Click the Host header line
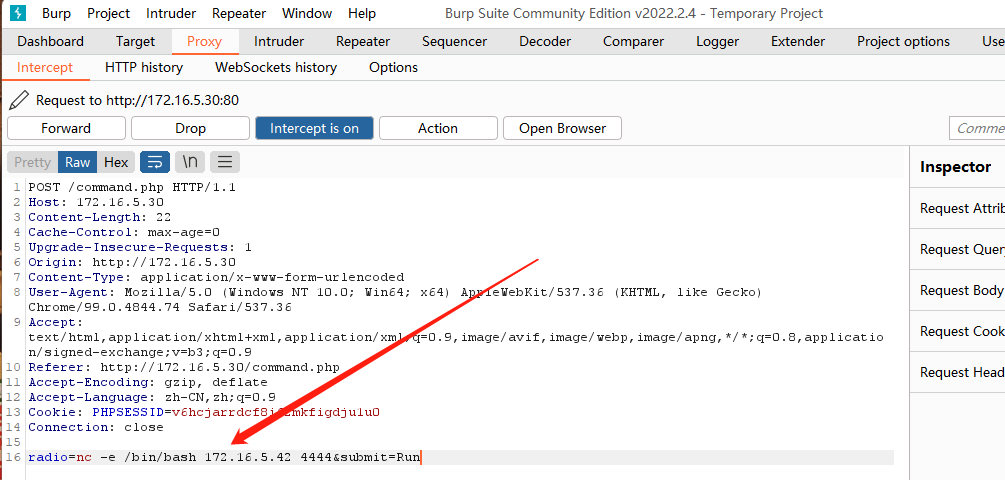Image resolution: width=1005 pixels, height=480 pixels. pos(96,202)
